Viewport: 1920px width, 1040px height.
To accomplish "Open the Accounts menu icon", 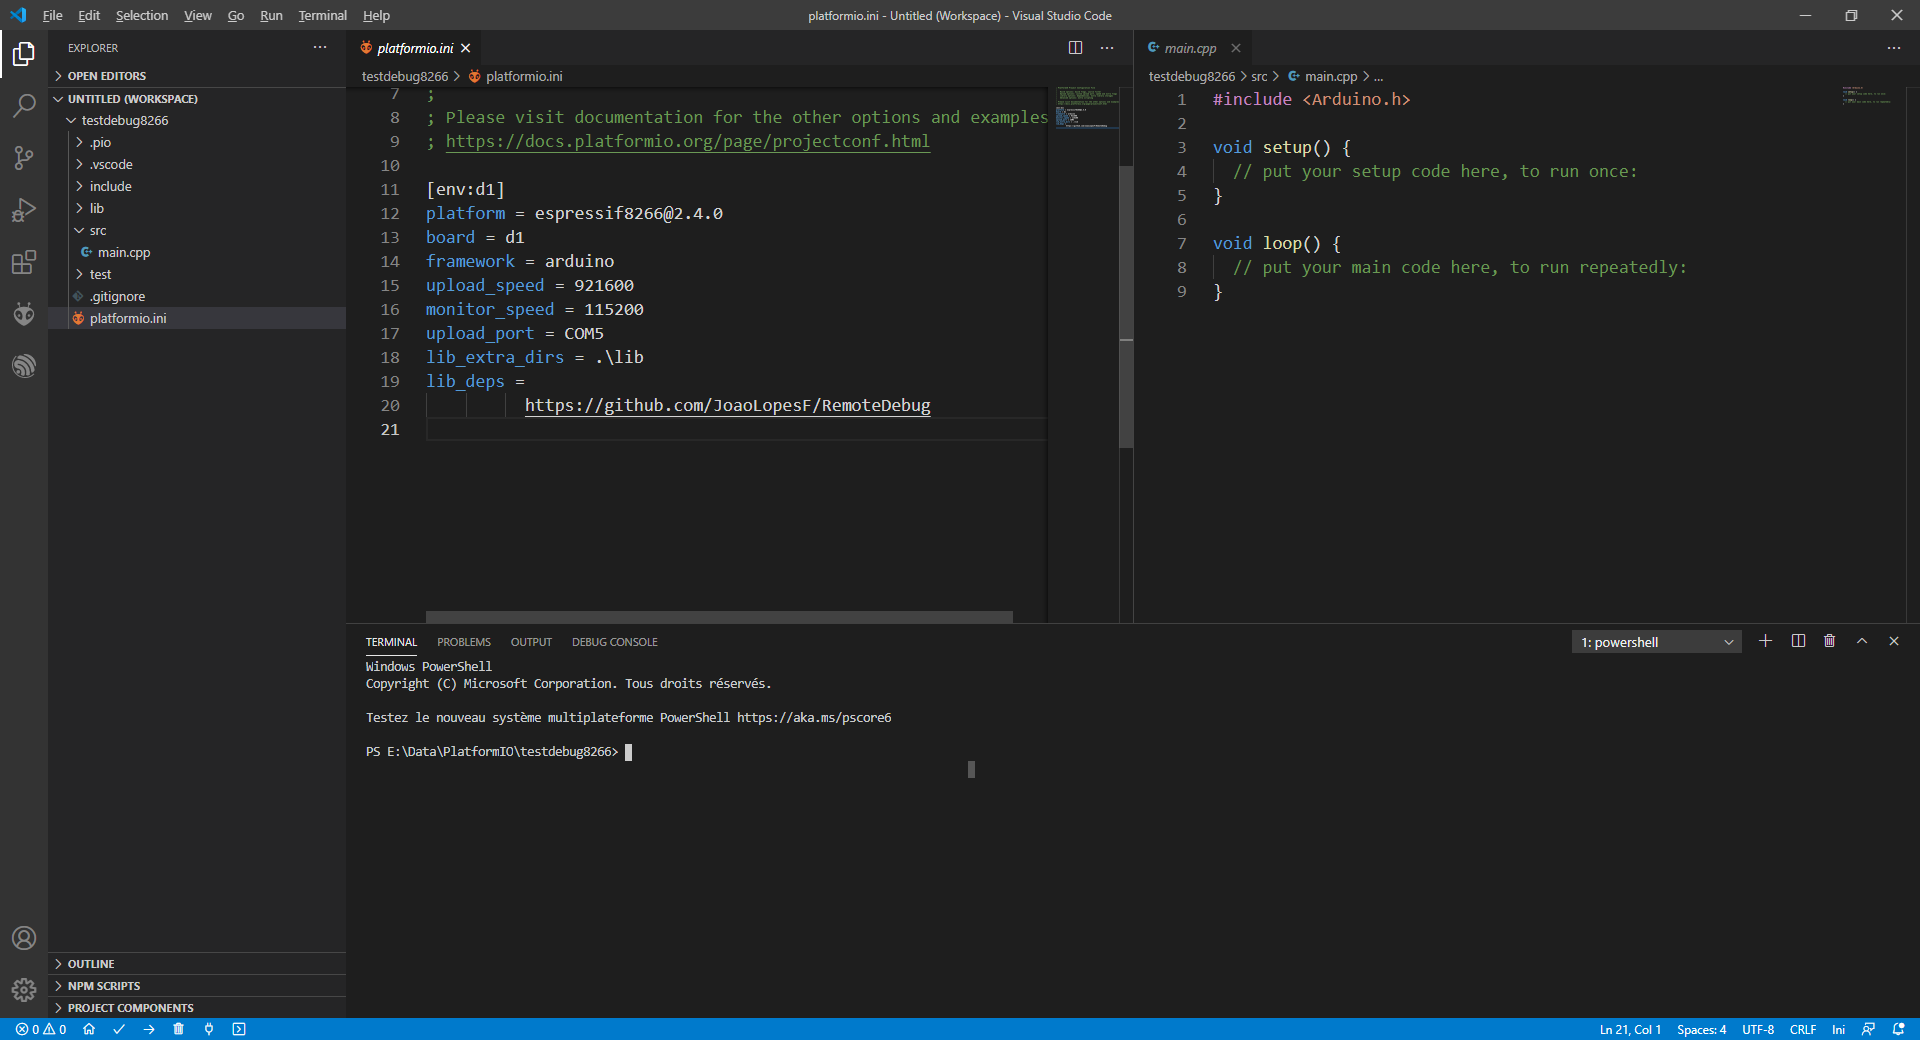I will [24, 938].
